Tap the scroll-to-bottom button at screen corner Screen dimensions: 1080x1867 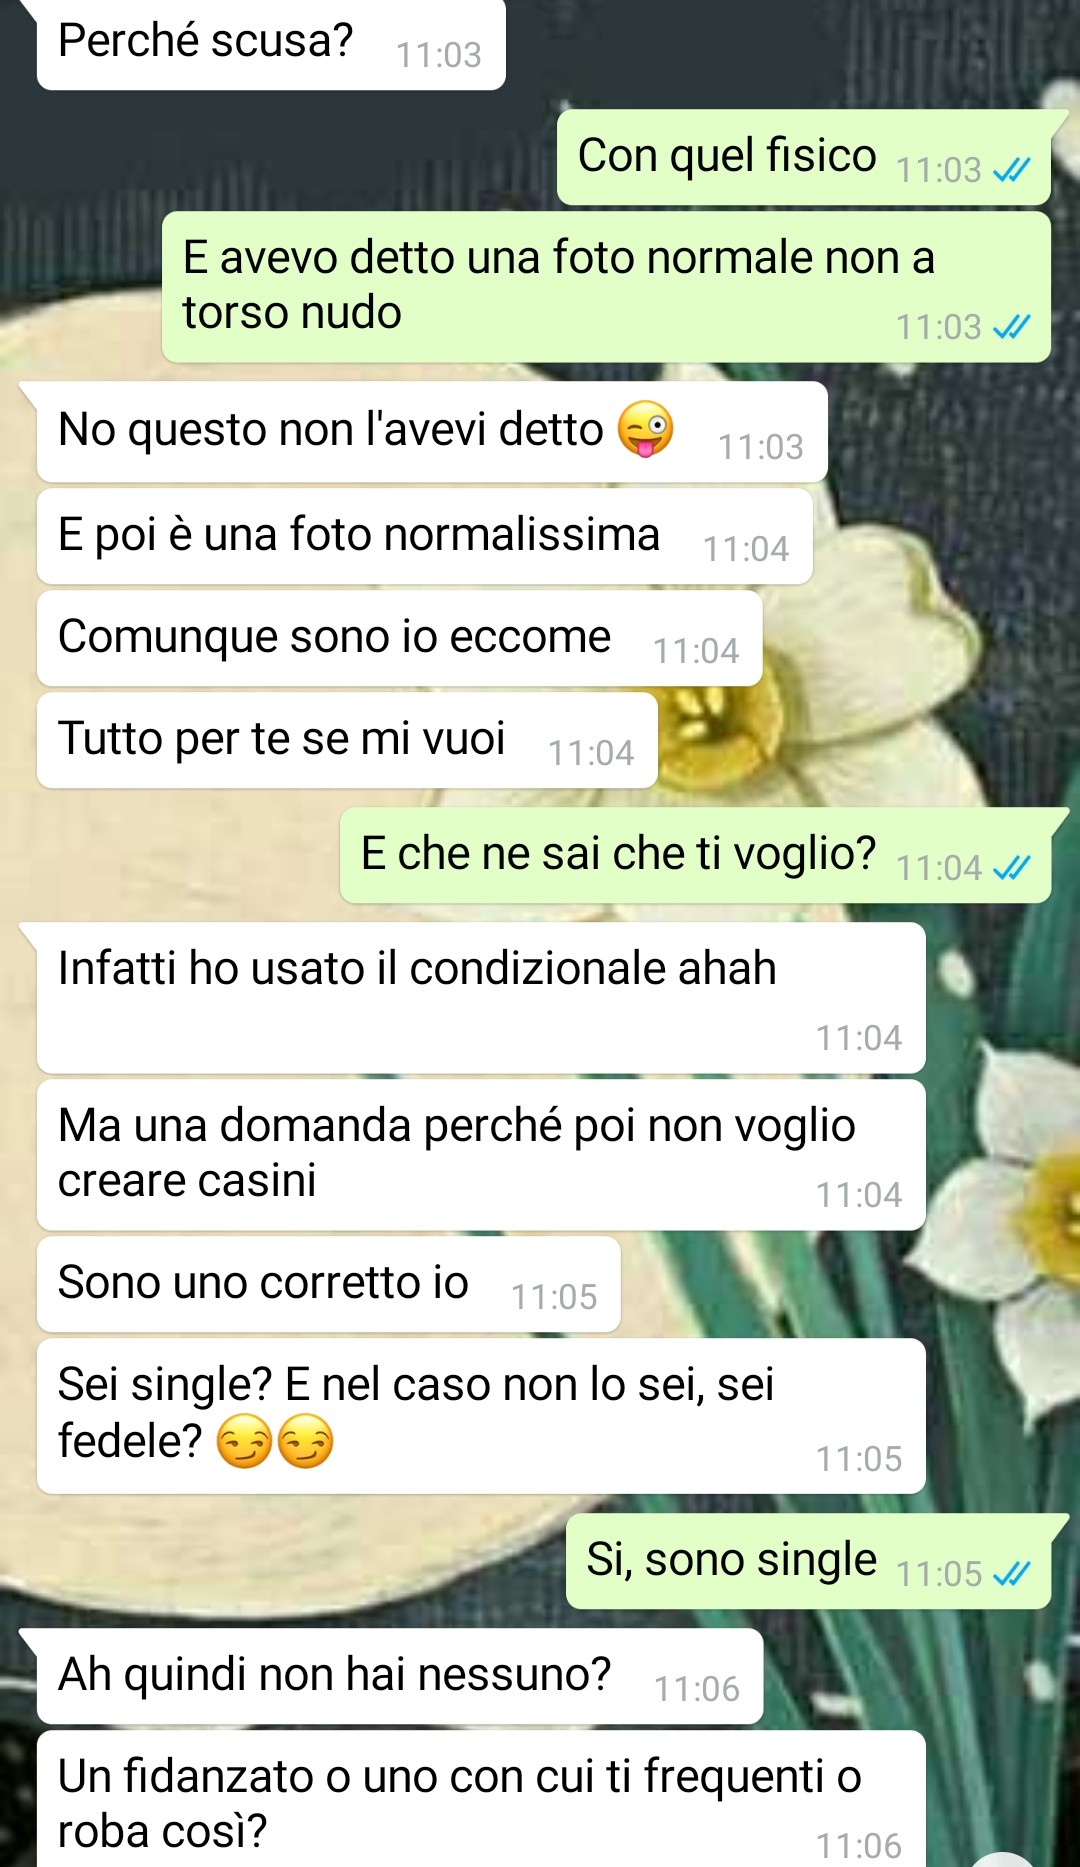pos(1002,1860)
